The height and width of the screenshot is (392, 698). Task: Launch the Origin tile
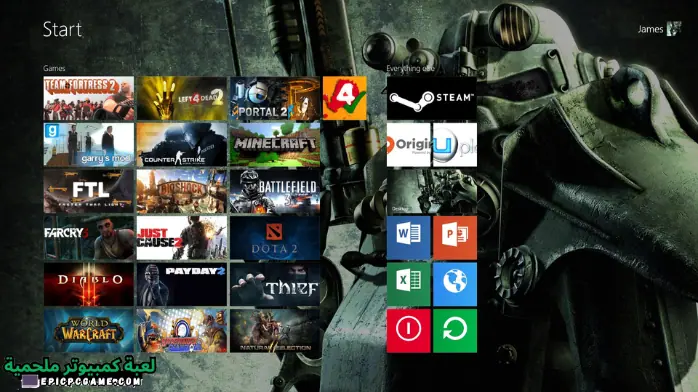coord(409,145)
